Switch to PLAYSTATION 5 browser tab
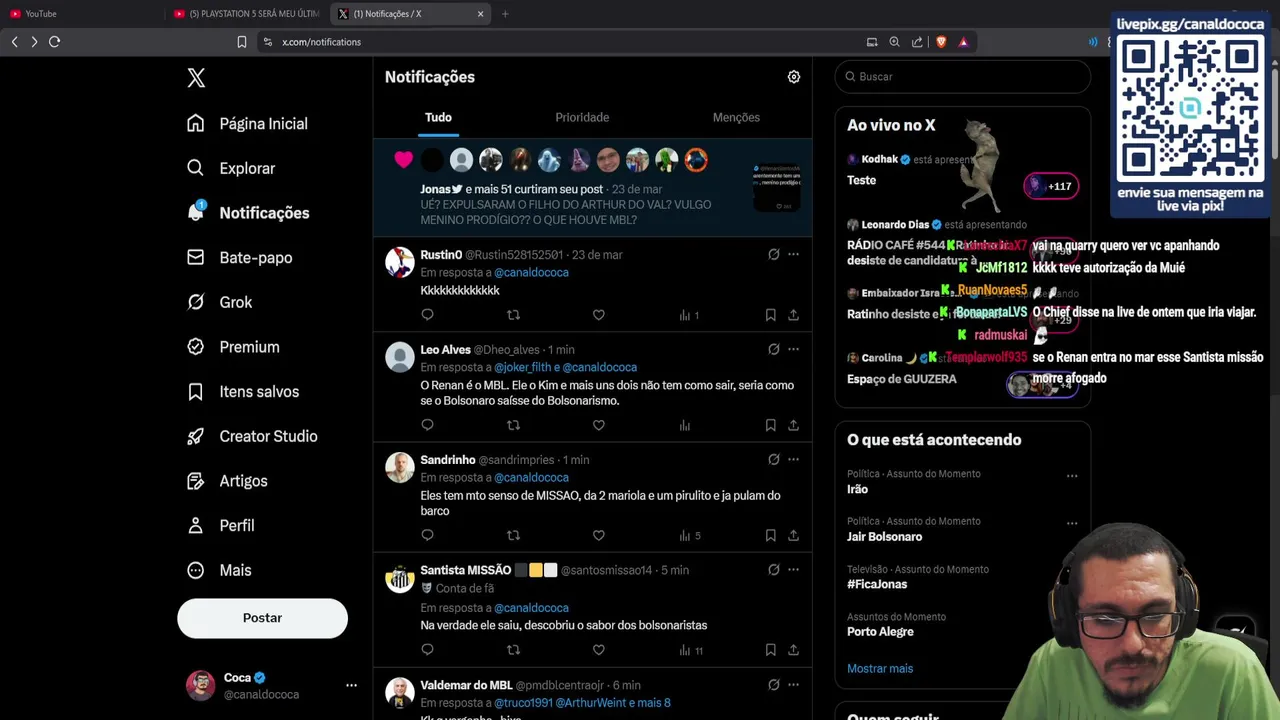The width and height of the screenshot is (1280, 720). click(x=247, y=14)
